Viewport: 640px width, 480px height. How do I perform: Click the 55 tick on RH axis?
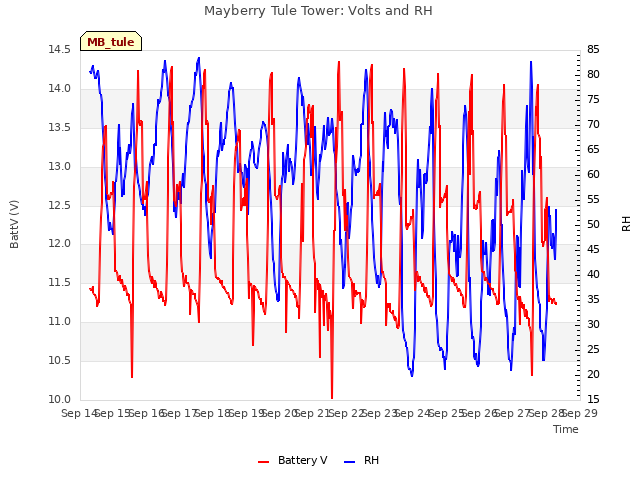tap(593, 199)
